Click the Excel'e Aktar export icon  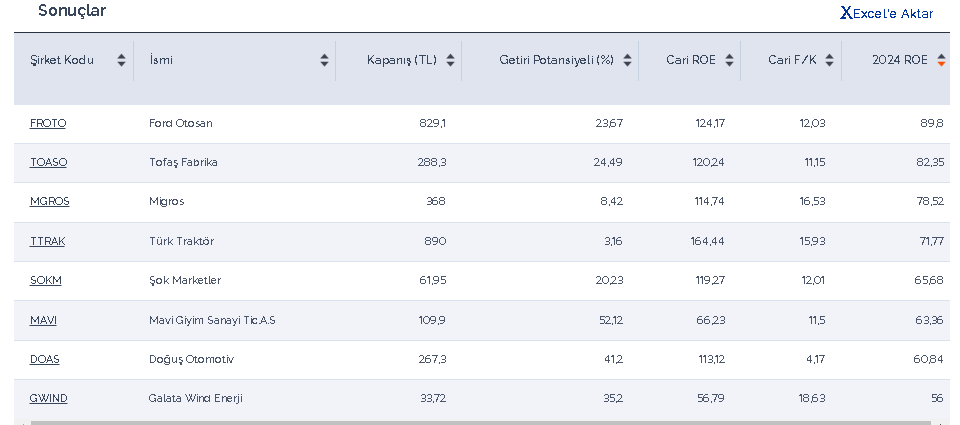click(846, 13)
